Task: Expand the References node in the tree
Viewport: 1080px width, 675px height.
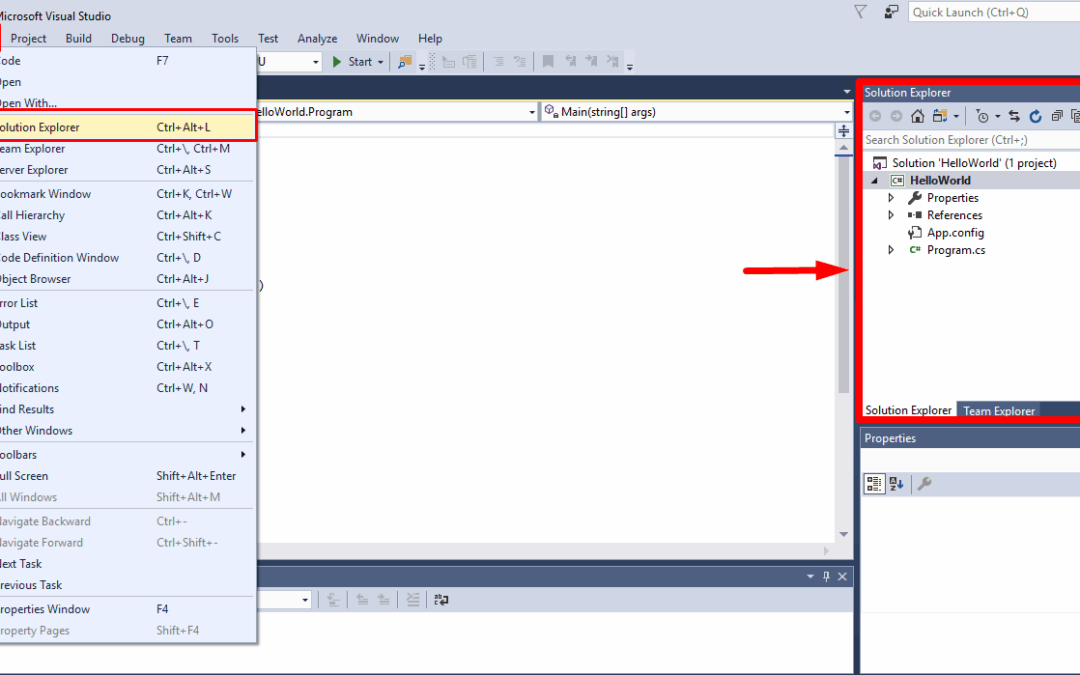Action: pos(891,215)
